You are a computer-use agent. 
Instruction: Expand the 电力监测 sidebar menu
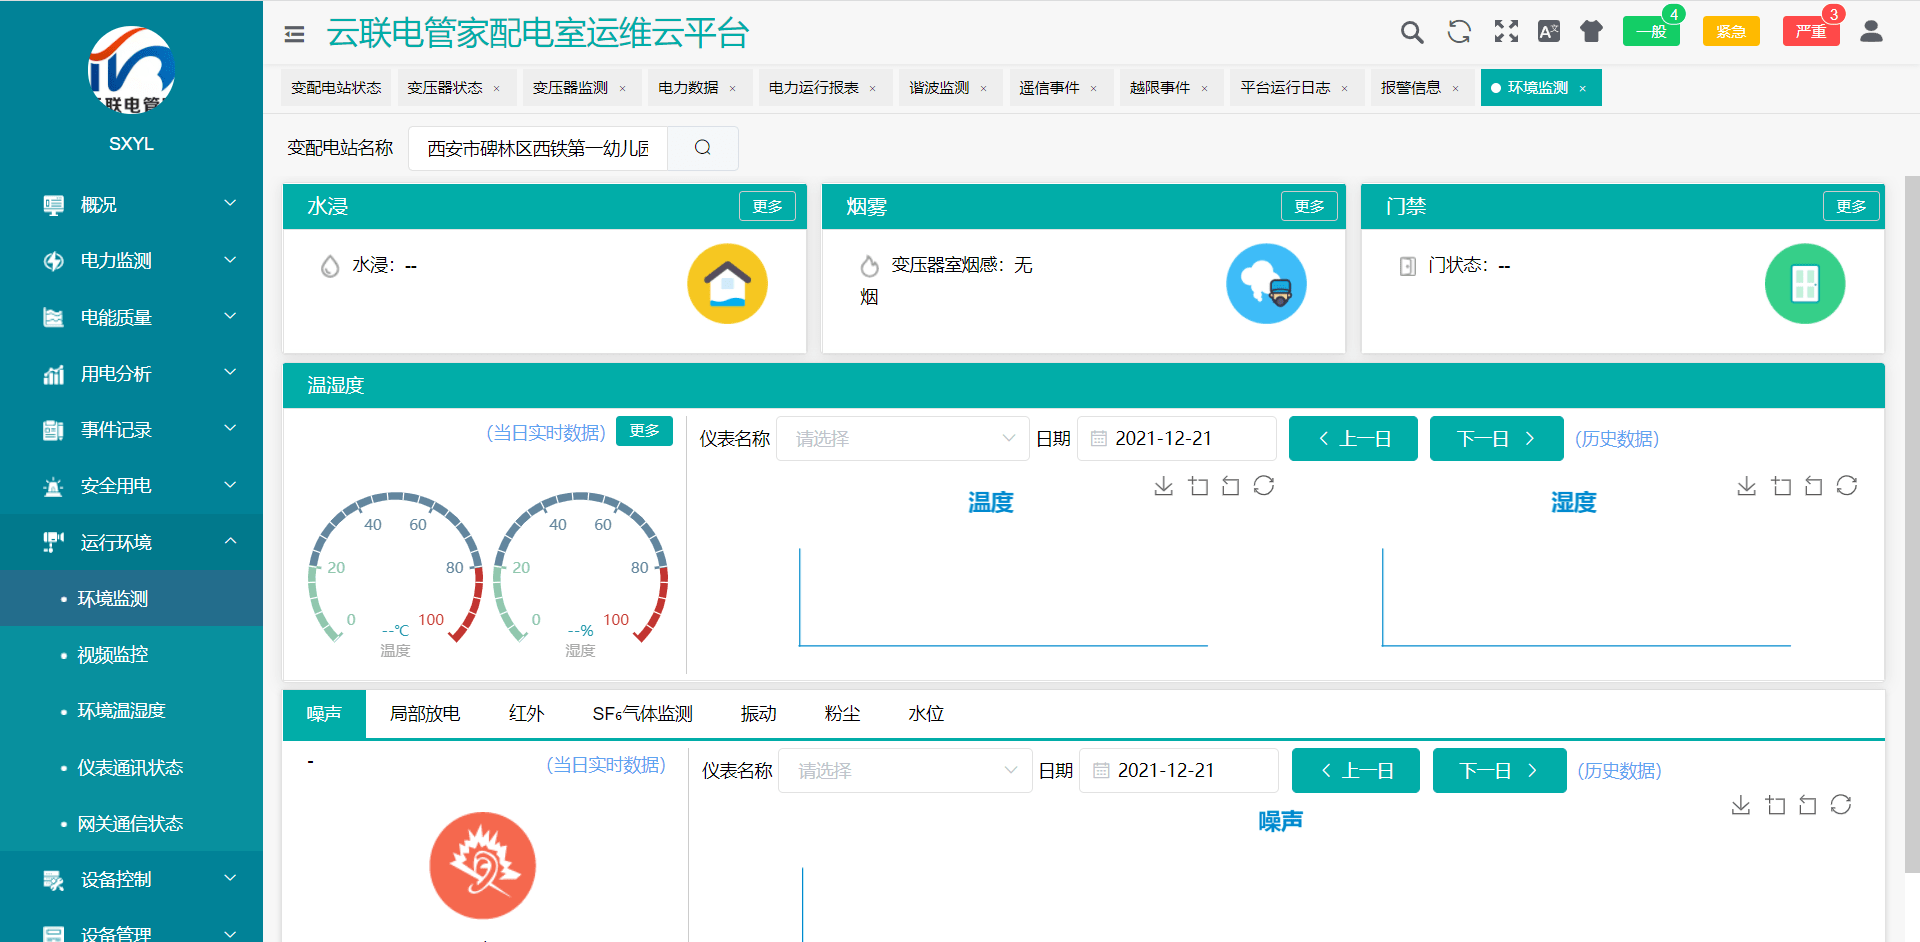[x=131, y=261]
